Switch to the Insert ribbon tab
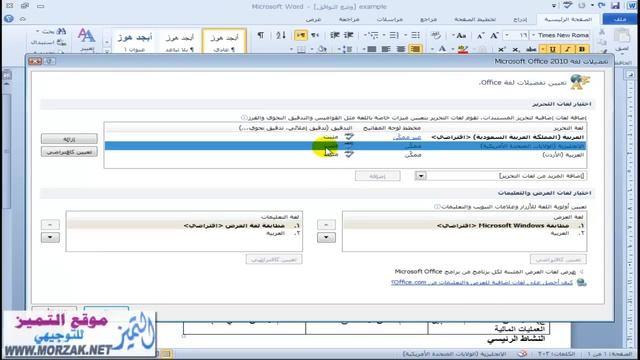This screenshot has width=640, height=360. tap(520, 19)
